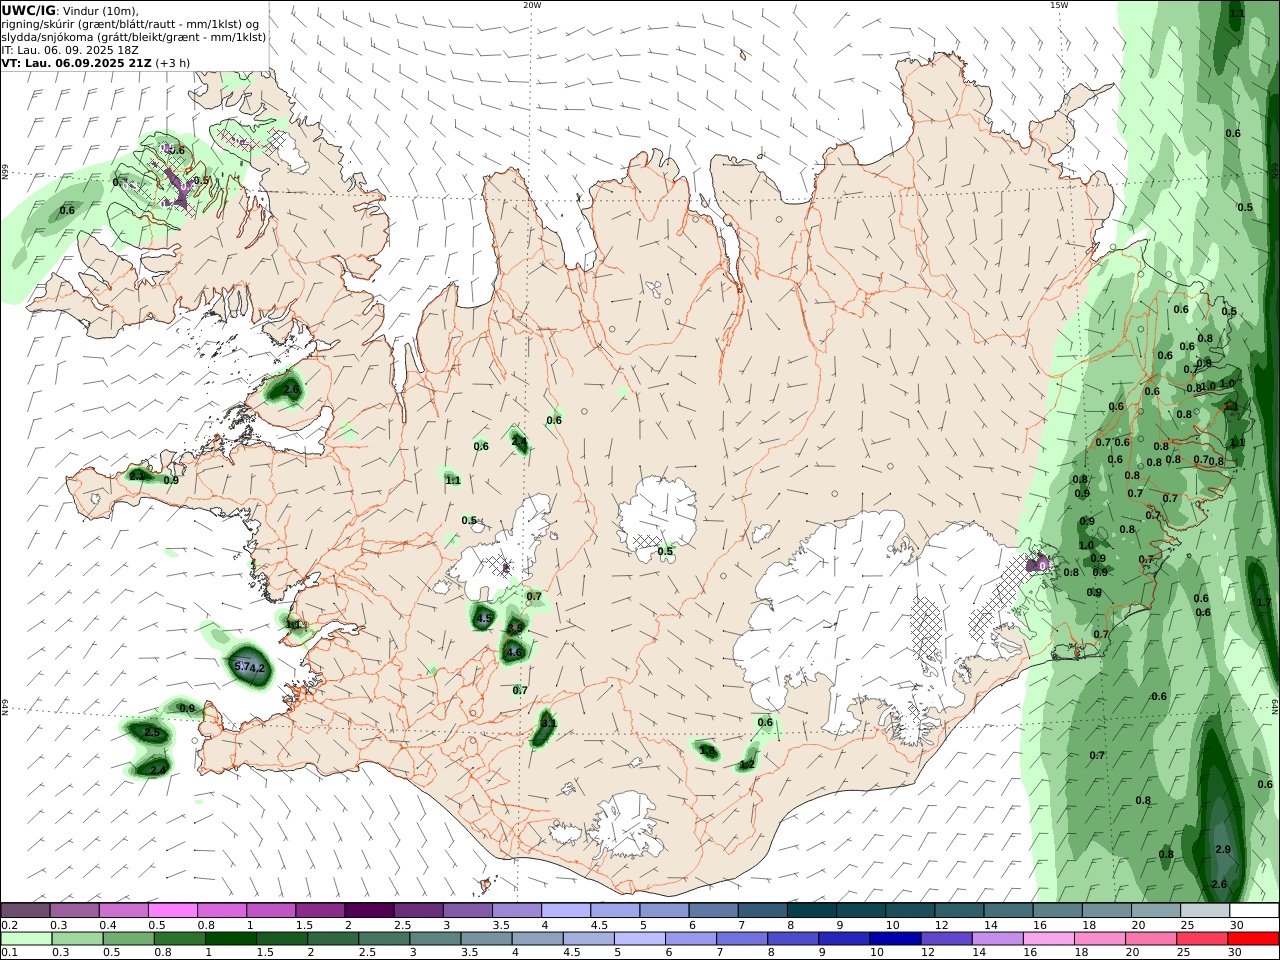This screenshot has height=960, width=1280.
Task: Click the bright pink 0.5 swatch in the snow scale
Action: [173, 911]
